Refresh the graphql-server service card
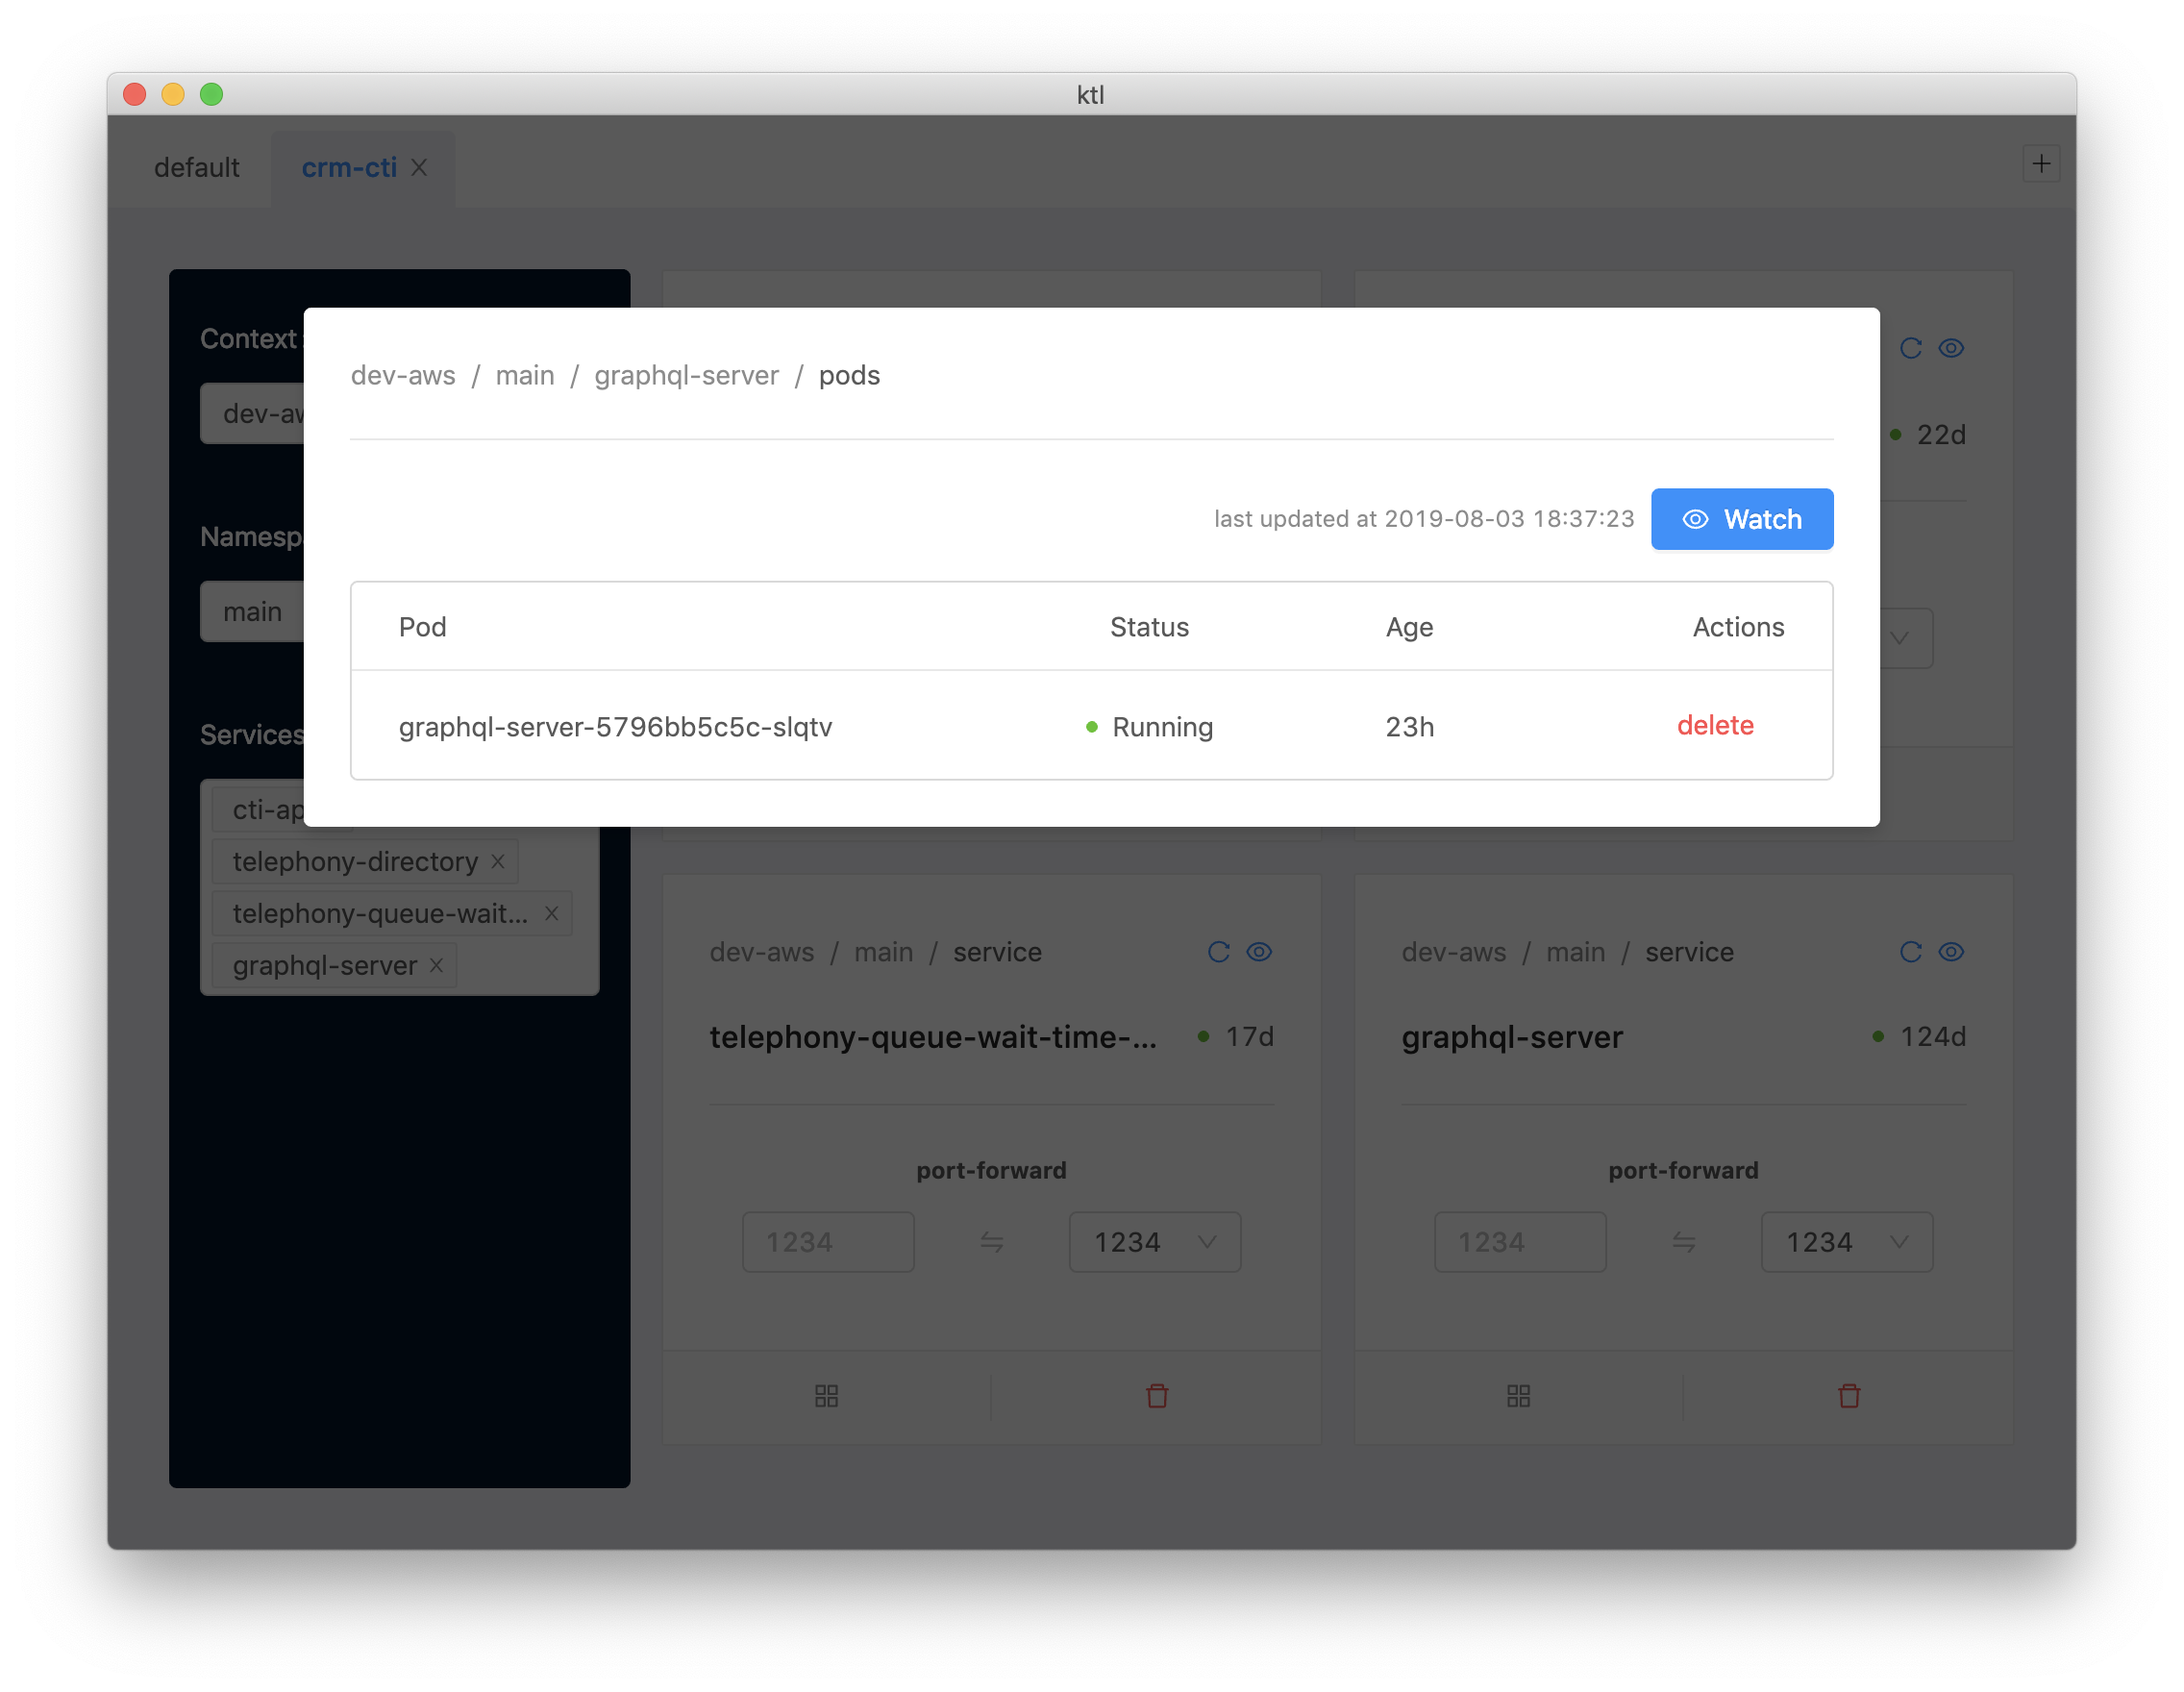The image size is (2184, 1692). point(1910,952)
